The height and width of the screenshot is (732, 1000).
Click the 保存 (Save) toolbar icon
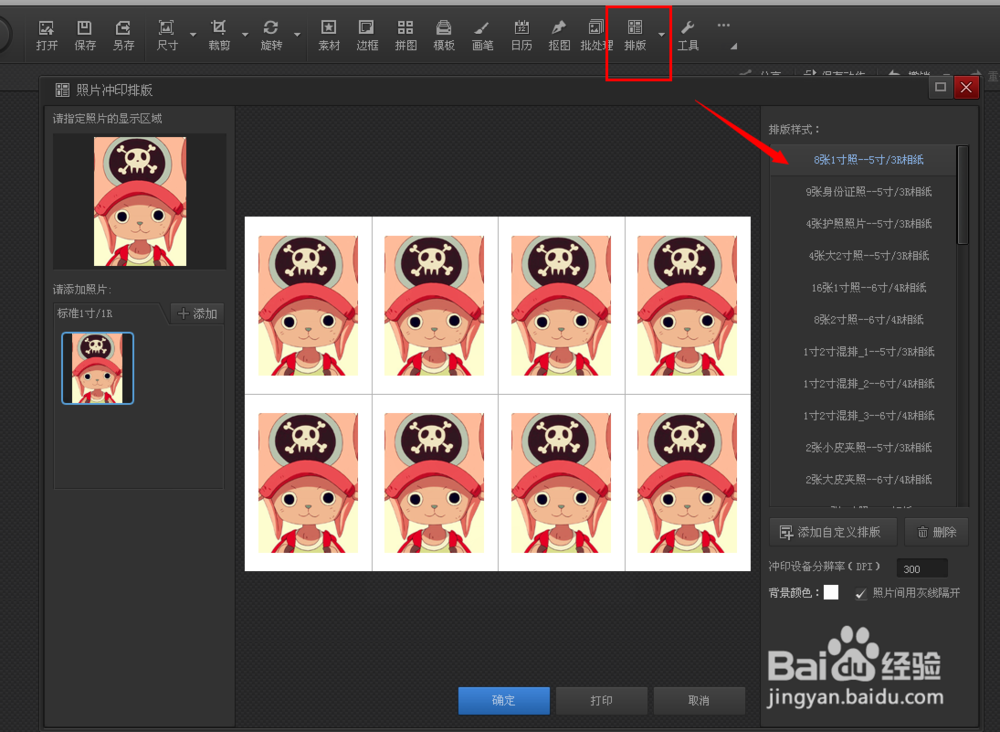point(85,35)
